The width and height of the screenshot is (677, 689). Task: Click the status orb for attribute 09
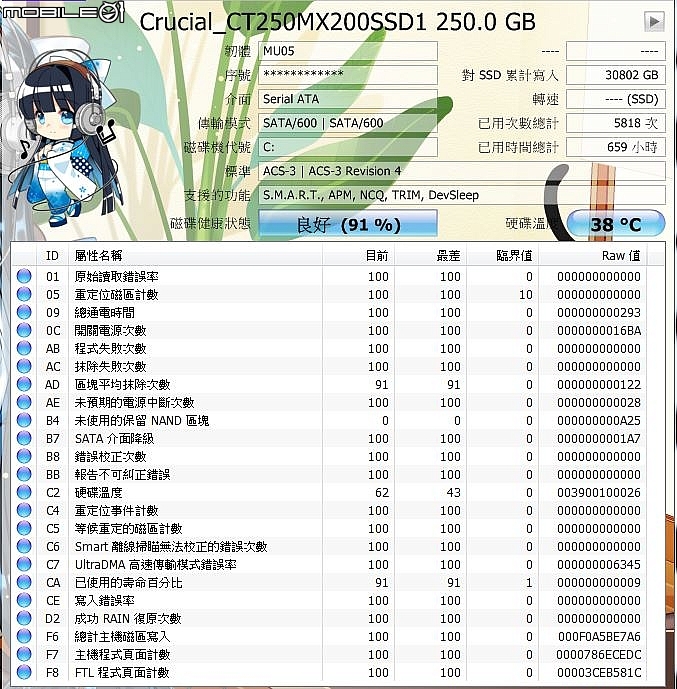(x=24, y=312)
